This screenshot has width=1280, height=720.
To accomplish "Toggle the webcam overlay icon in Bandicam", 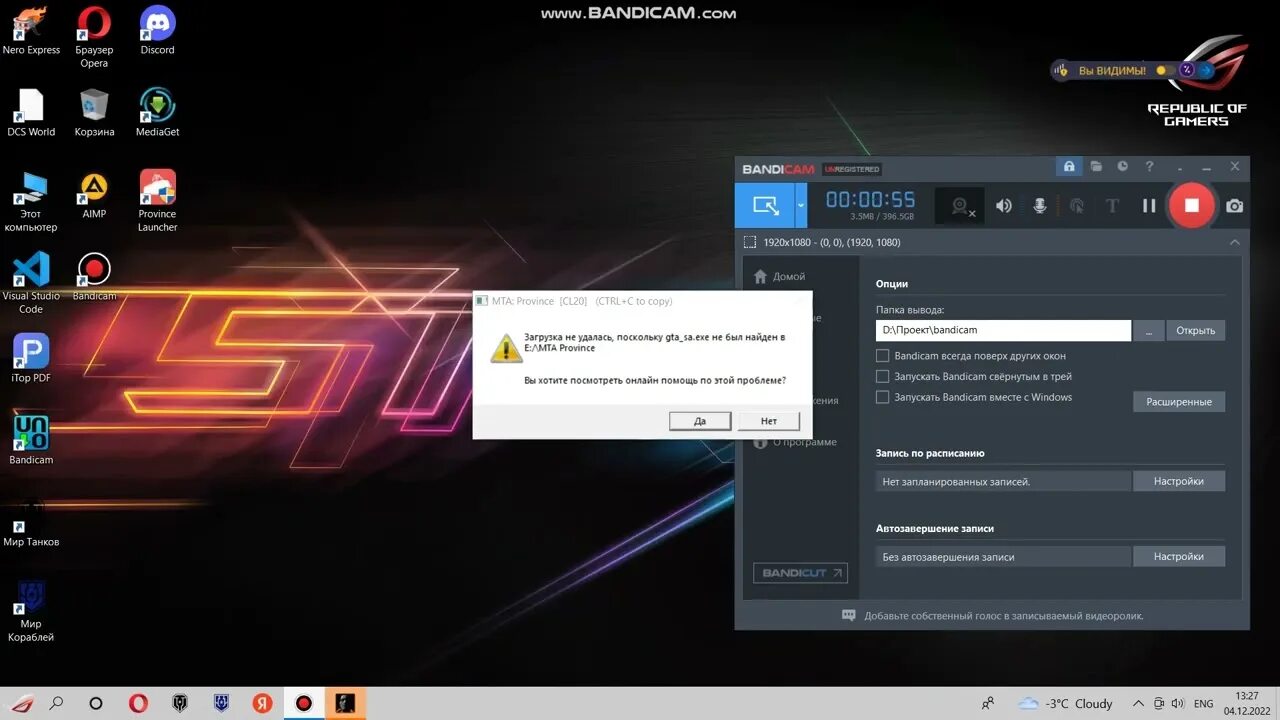I will [x=962, y=206].
